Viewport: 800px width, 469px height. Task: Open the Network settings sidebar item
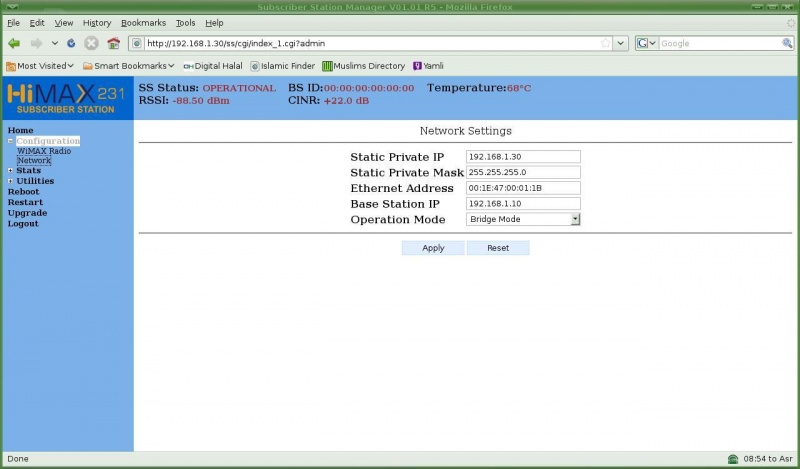[34, 160]
